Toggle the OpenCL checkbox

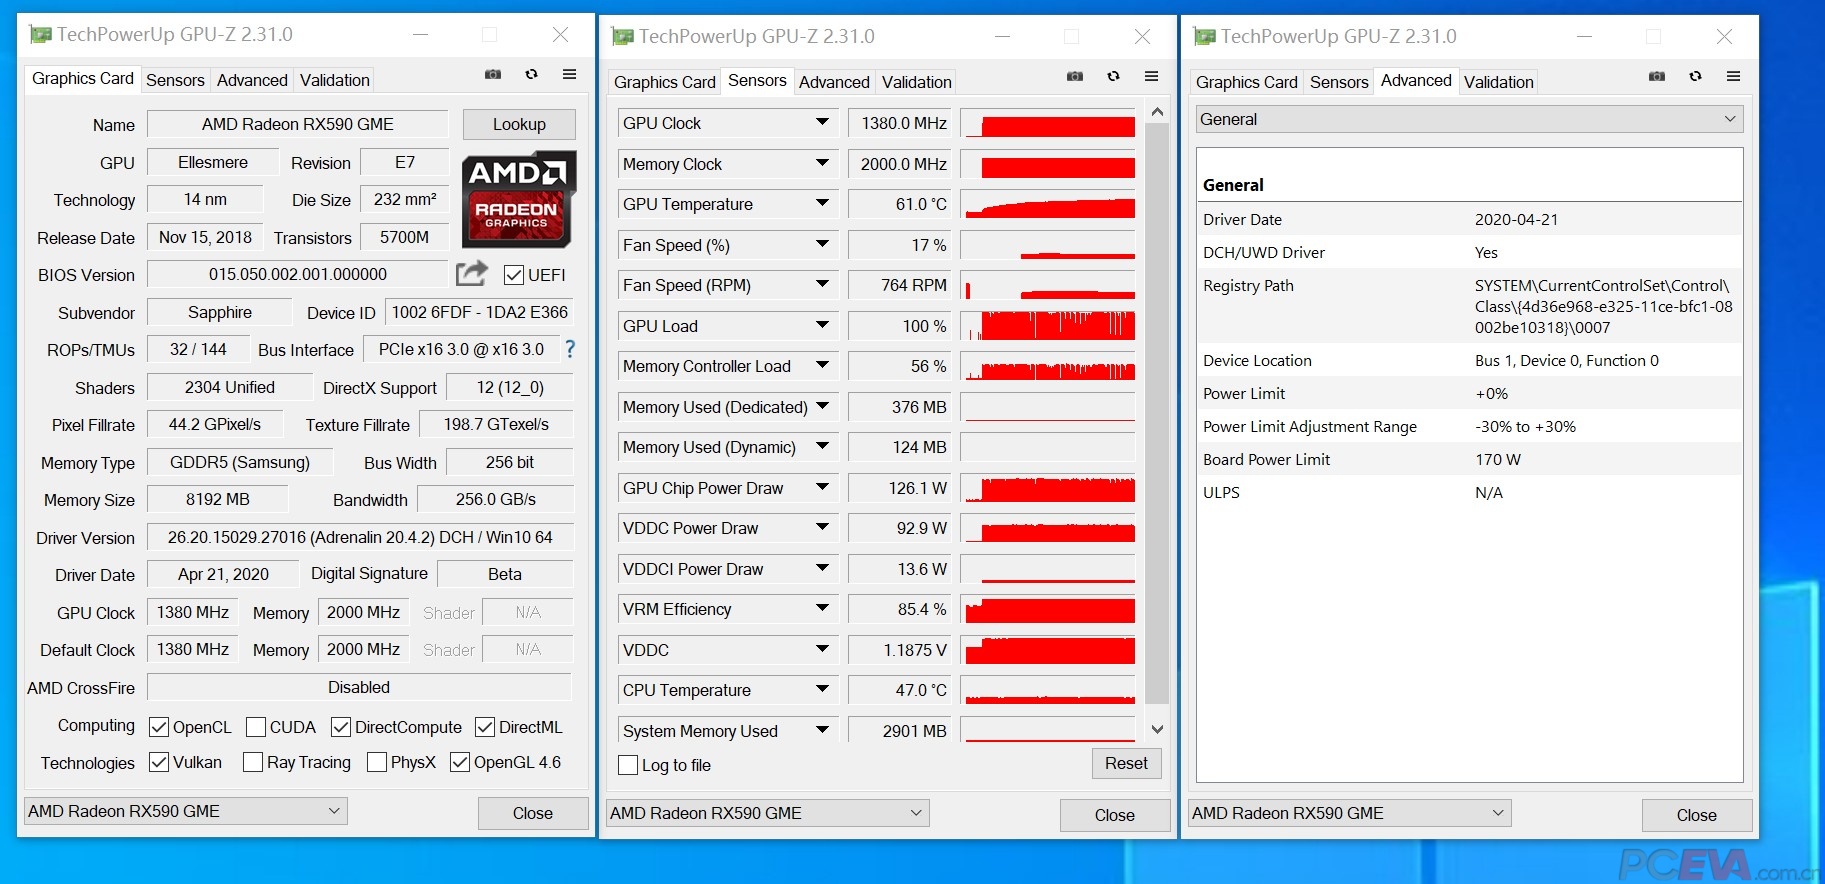(x=158, y=727)
